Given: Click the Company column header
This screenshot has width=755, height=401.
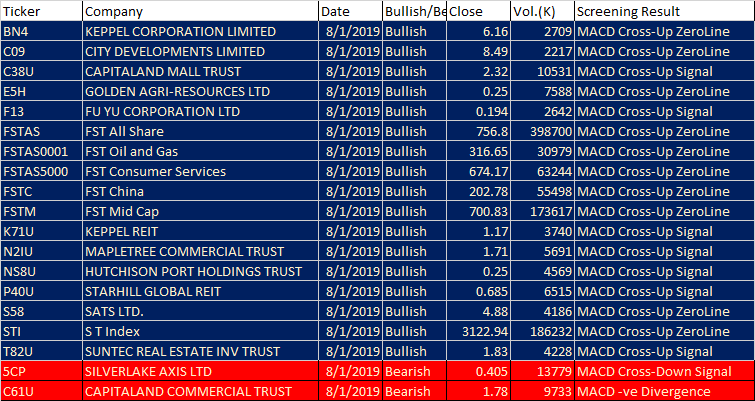Looking at the screenshot, I should pyautogui.click(x=200, y=11).
